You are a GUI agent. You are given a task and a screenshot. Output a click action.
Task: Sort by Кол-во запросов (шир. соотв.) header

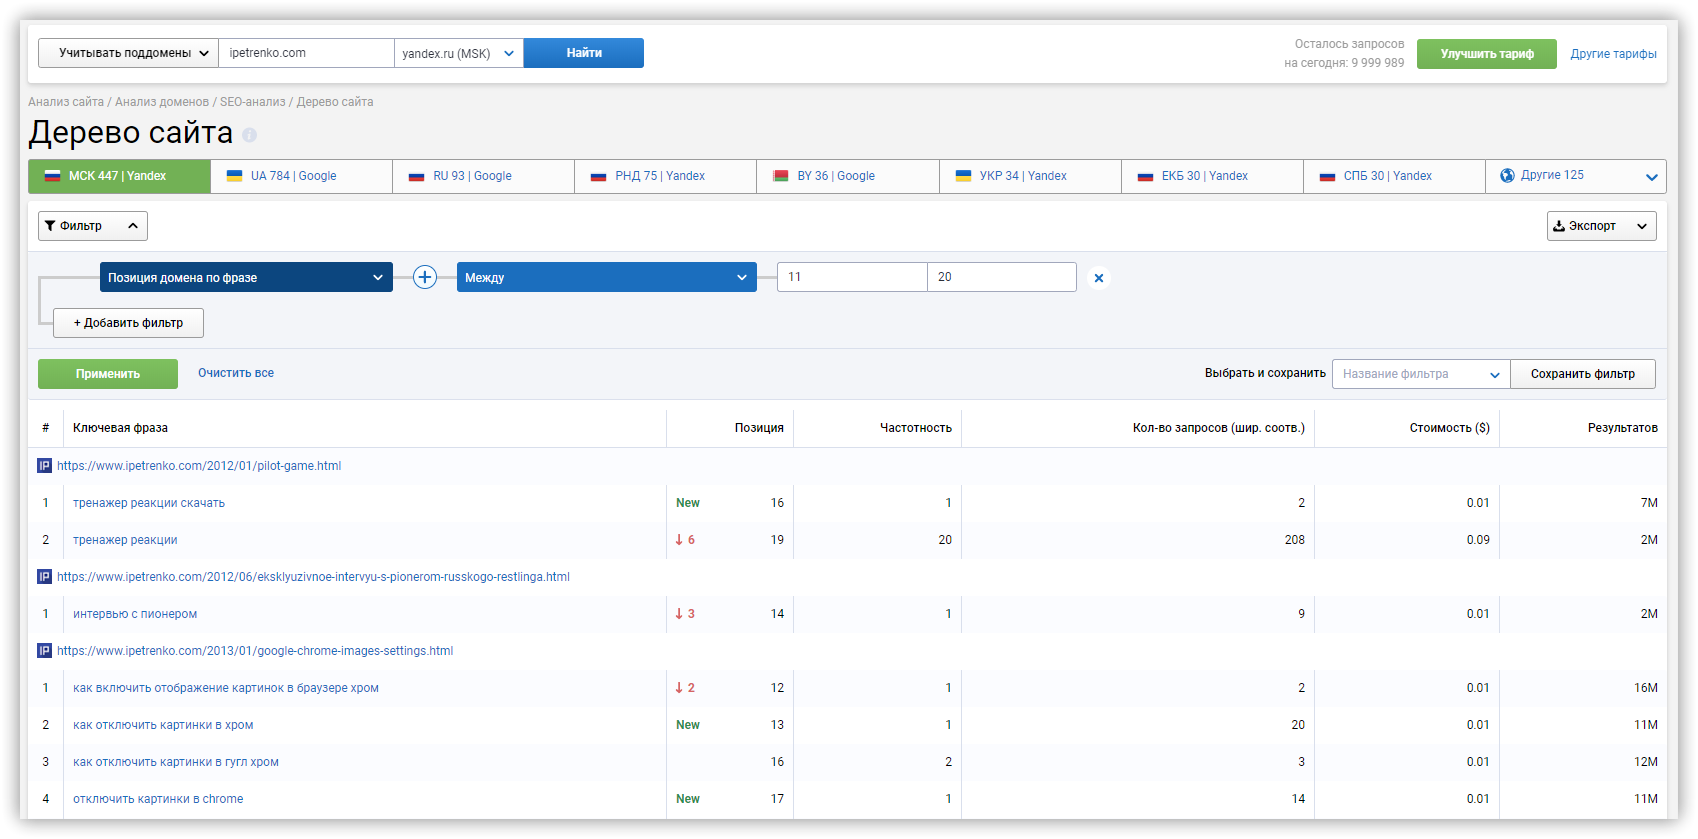click(x=1219, y=428)
